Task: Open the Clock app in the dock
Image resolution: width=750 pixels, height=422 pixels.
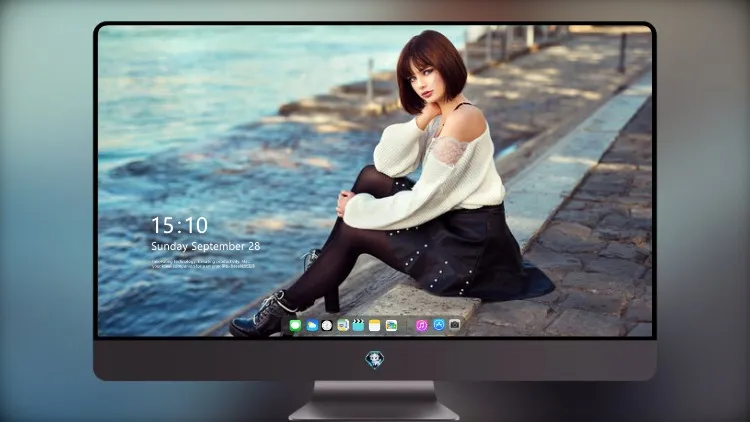Action: coord(327,325)
